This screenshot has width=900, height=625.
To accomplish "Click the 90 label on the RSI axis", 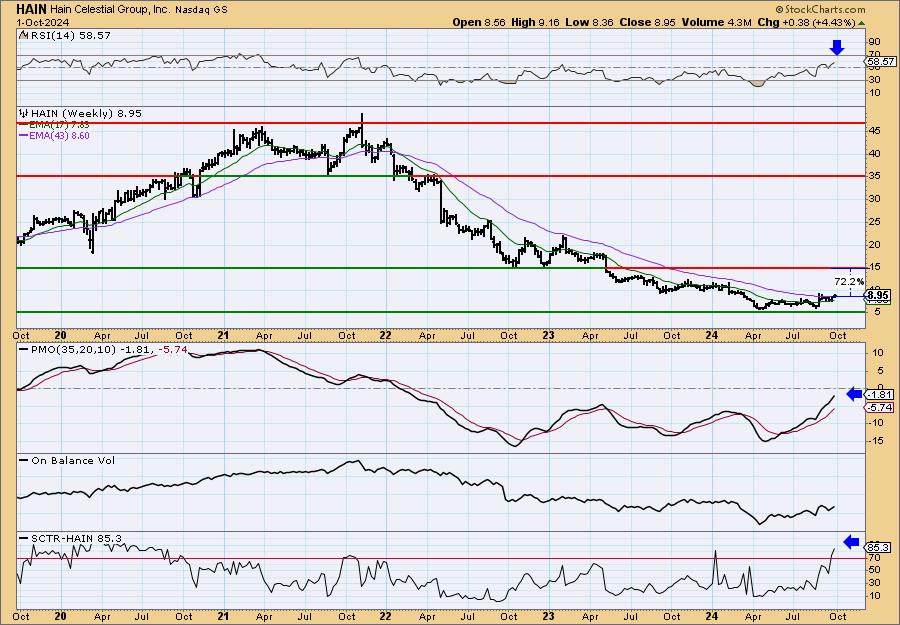I will click(875, 42).
